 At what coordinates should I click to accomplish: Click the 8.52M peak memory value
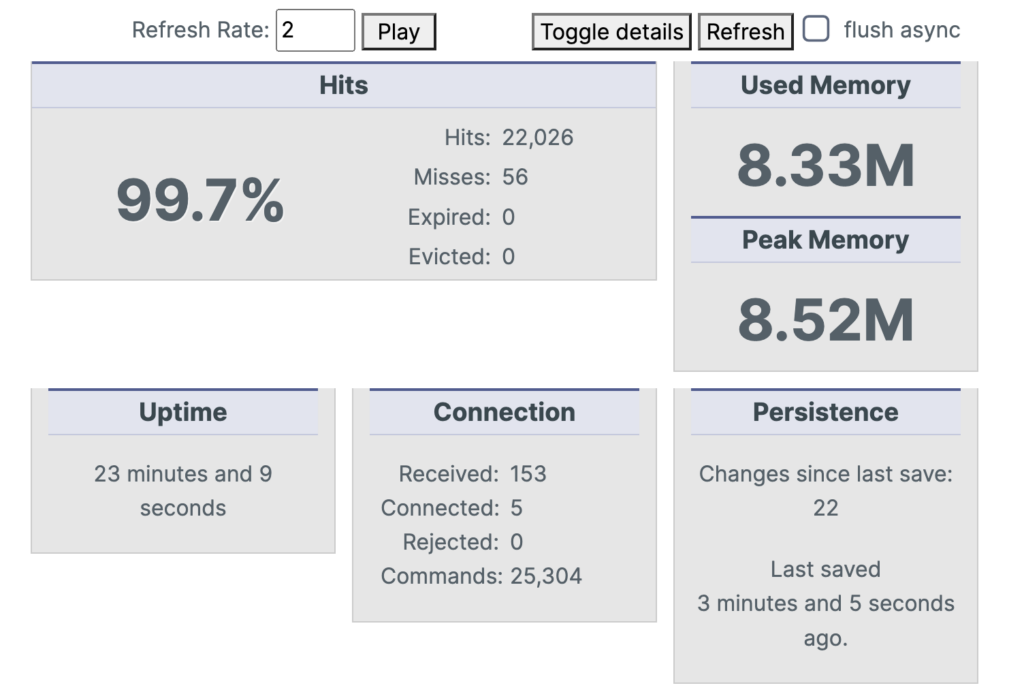(825, 318)
